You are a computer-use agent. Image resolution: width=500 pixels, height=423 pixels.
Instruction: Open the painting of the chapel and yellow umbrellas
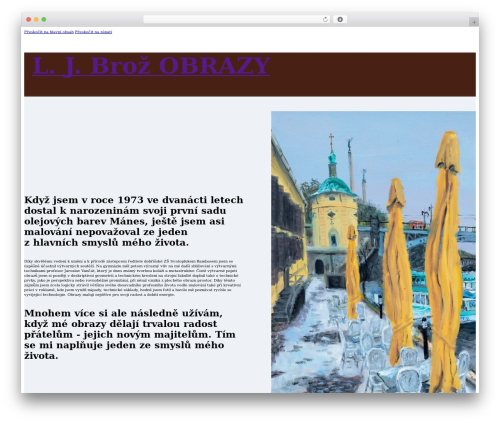click(373, 252)
